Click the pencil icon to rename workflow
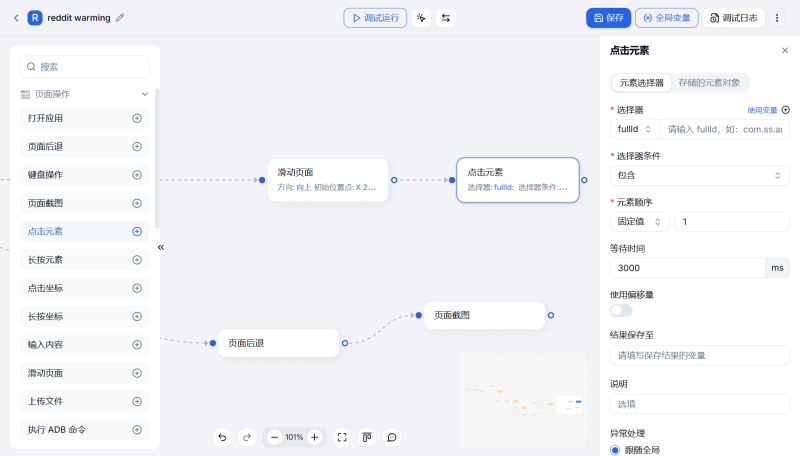This screenshot has width=800, height=456. [121, 17]
